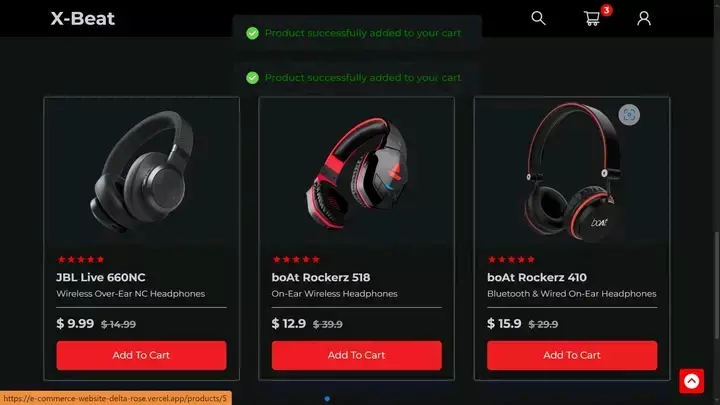The image size is (720, 405).
Task: Add boAt Rockerz 518 to cart
Action: (356, 355)
